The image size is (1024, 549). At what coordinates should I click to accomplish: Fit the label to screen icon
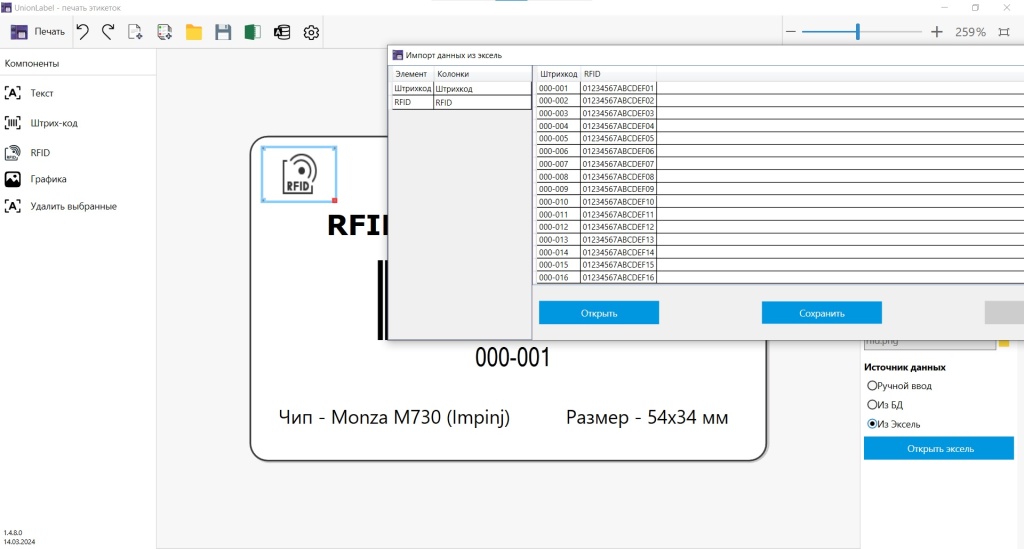coord(1004,31)
